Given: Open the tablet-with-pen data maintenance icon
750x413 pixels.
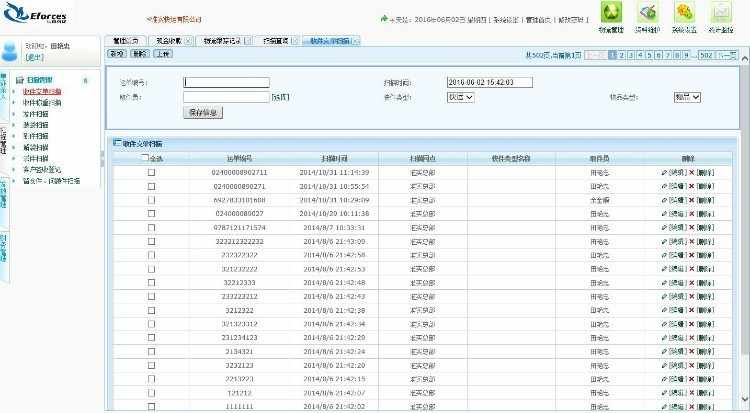Looking at the screenshot, I should click(x=648, y=12).
